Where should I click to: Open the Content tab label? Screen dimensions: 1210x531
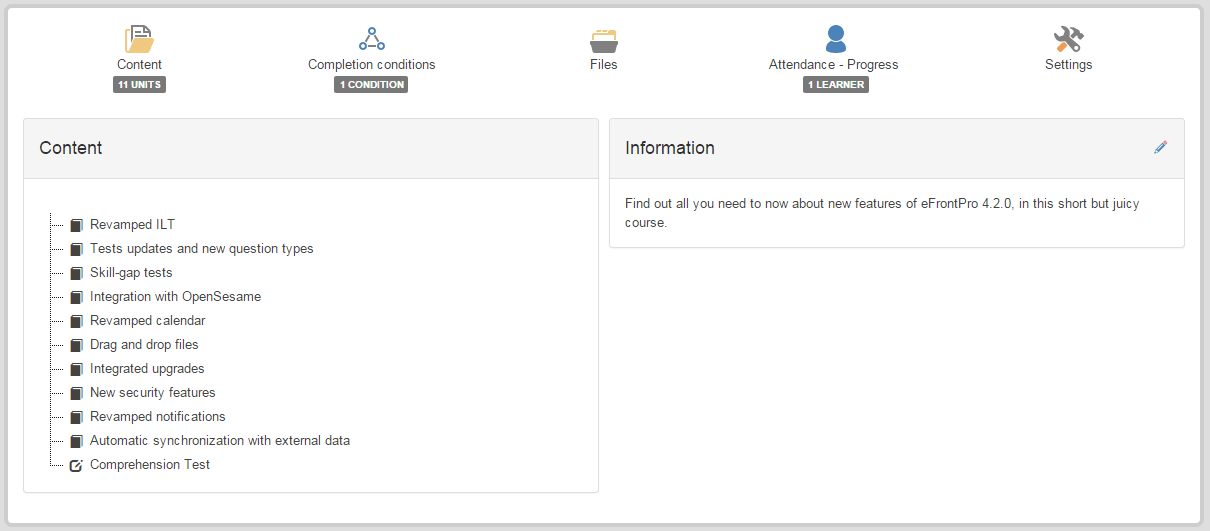coord(139,64)
